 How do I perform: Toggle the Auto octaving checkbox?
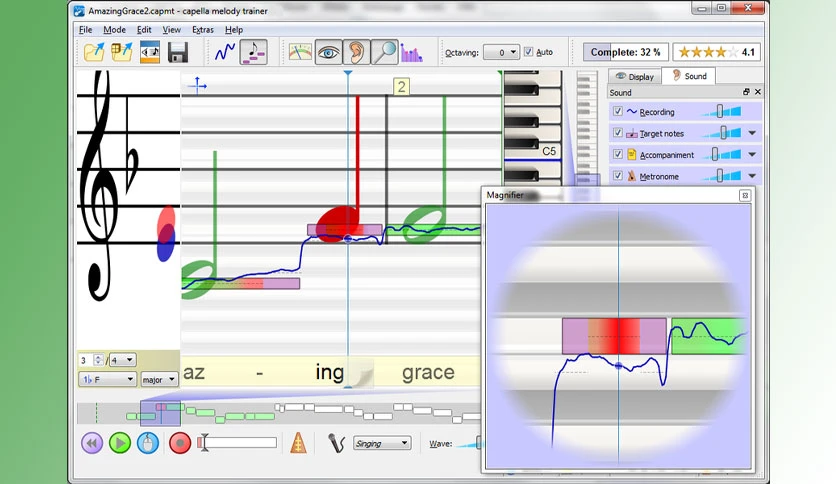pyautogui.click(x=528, y=52)
